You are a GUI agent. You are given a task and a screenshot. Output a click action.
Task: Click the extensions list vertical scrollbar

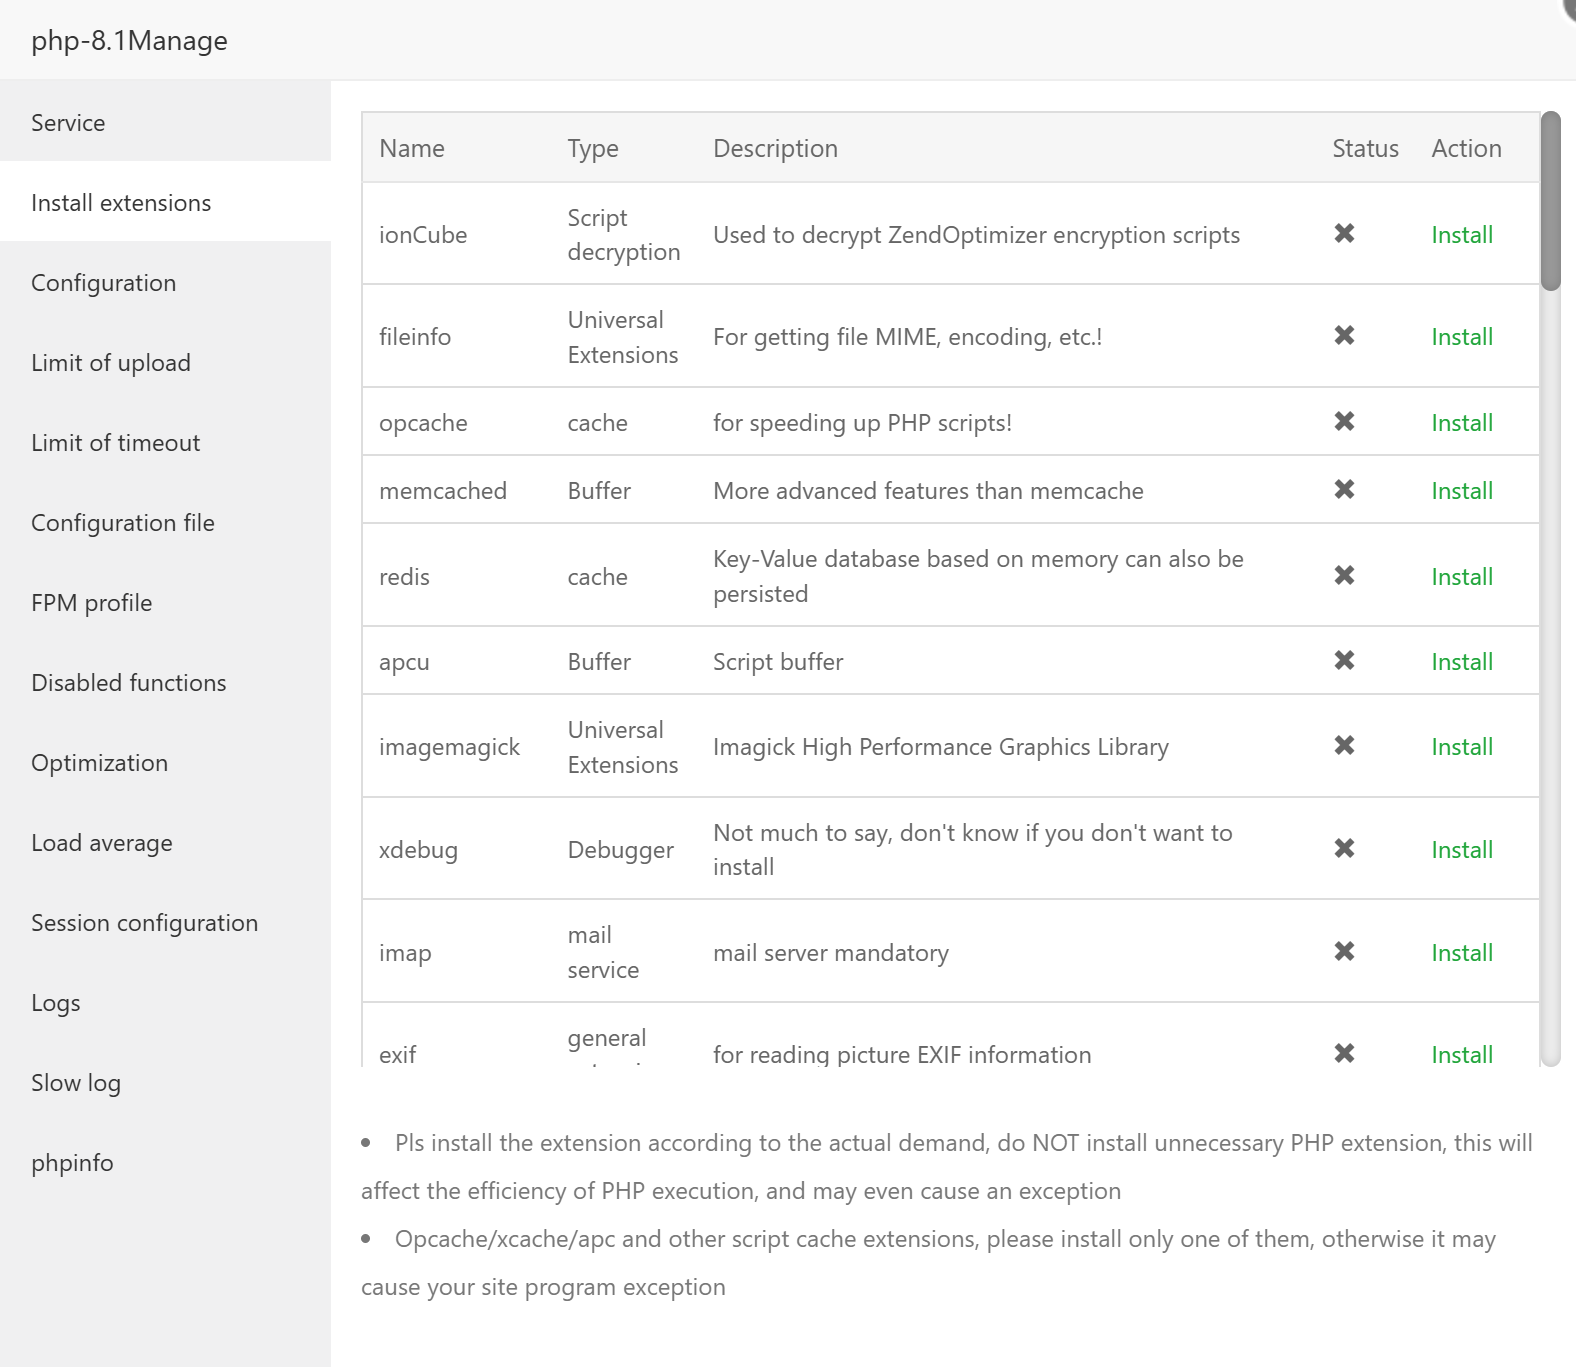(1550, 201)
